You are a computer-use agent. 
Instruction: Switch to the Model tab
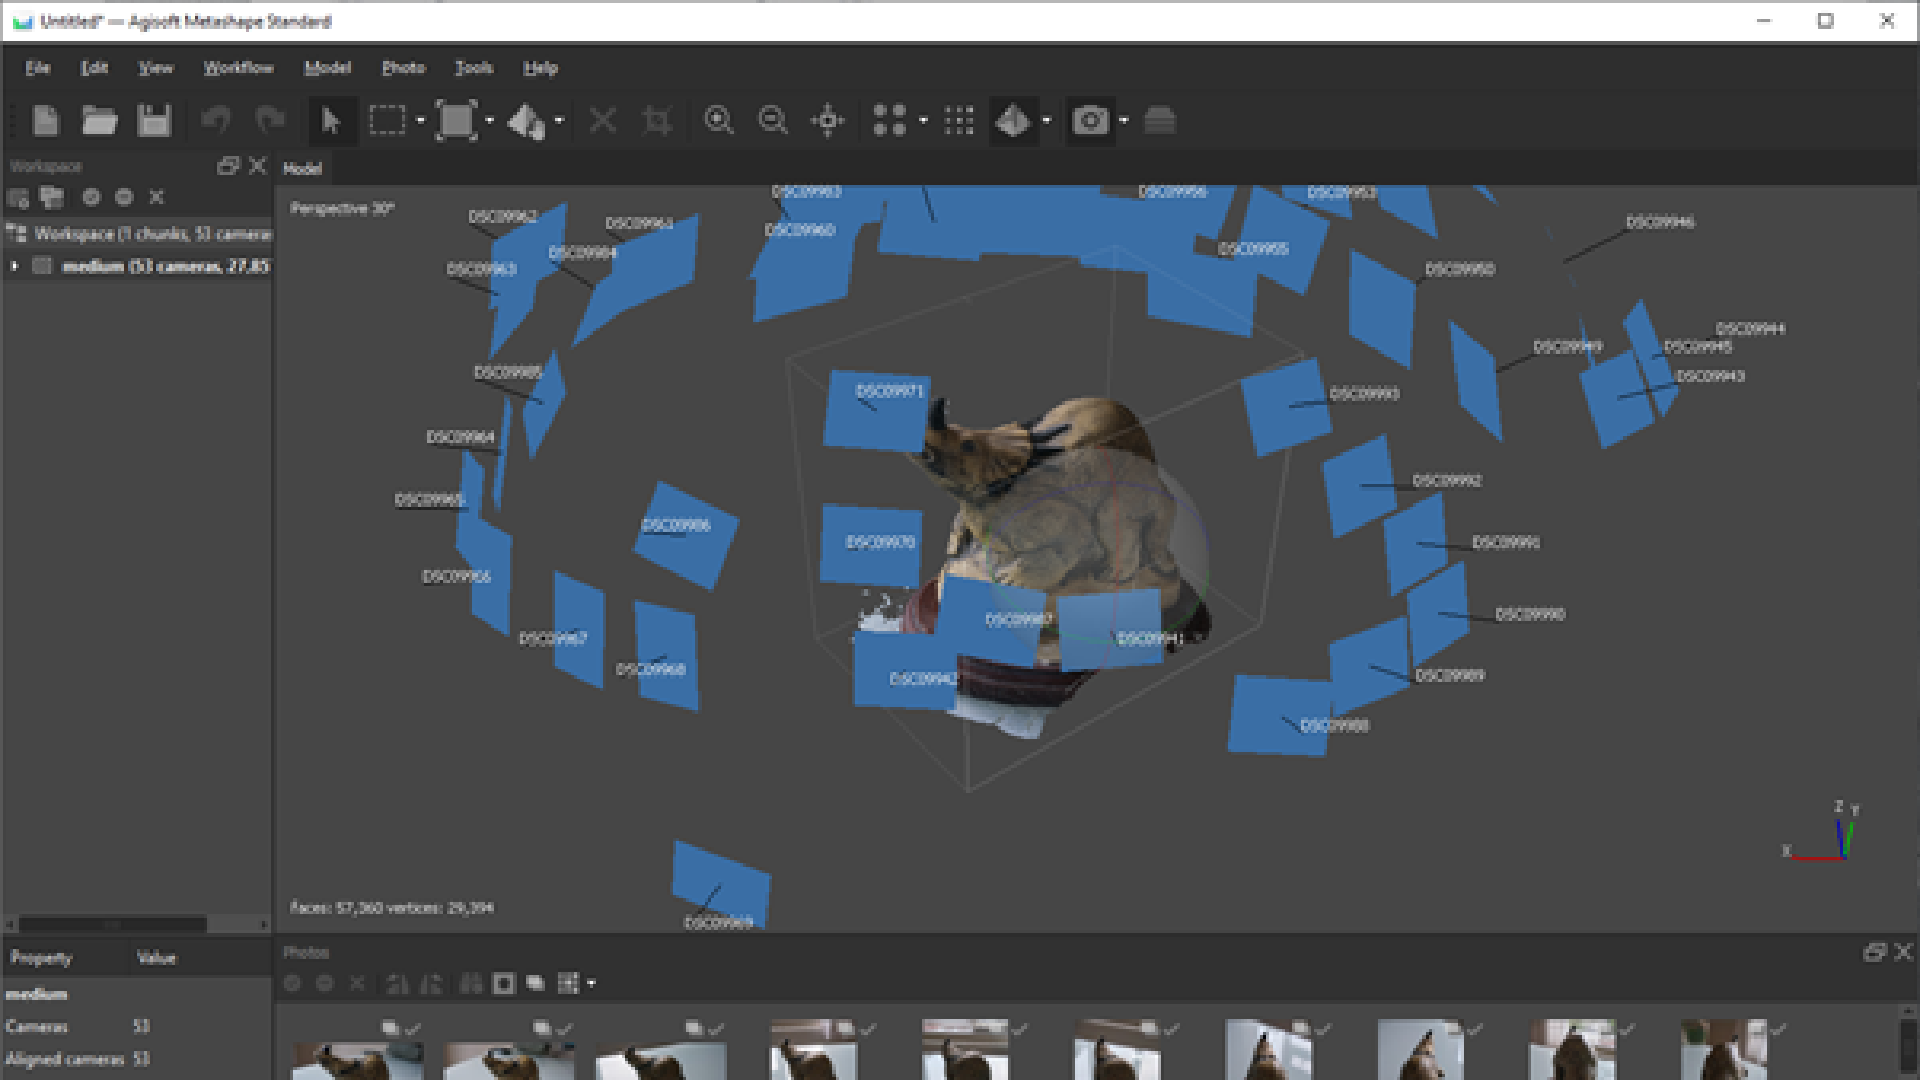302,169
